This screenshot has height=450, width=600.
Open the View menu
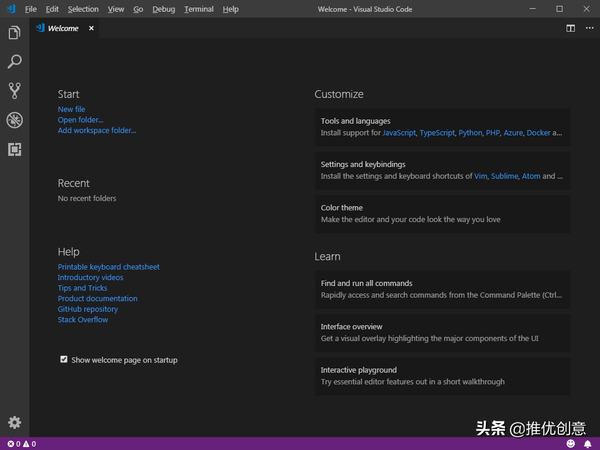pos(116,9)
